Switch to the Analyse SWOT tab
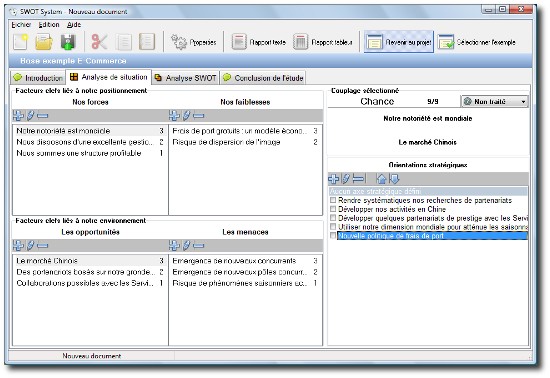 pyautogui.click(x=186, y=78)
